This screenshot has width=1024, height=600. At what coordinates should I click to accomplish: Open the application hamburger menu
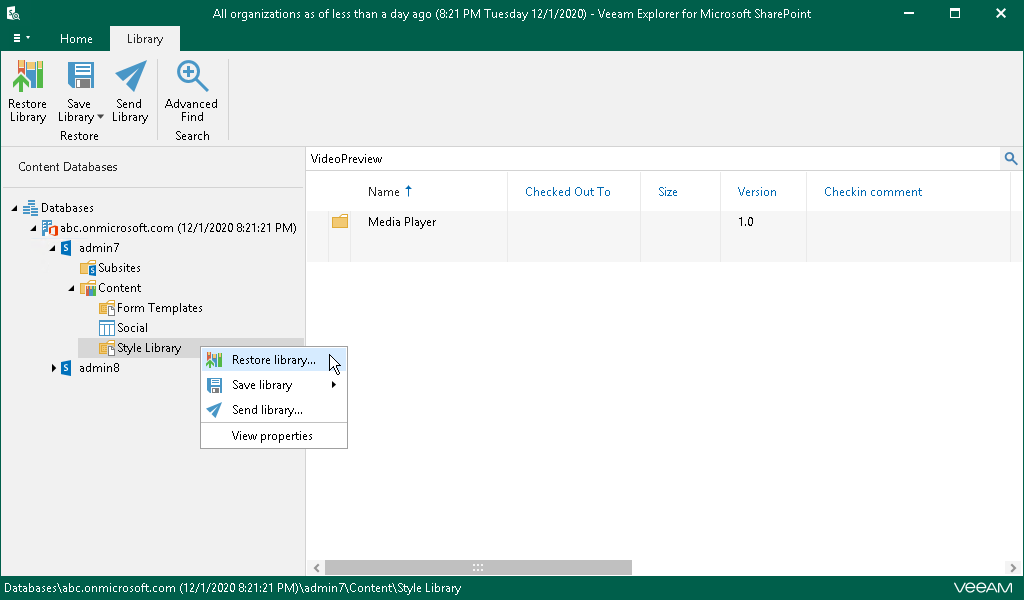[x=21, y=39]
